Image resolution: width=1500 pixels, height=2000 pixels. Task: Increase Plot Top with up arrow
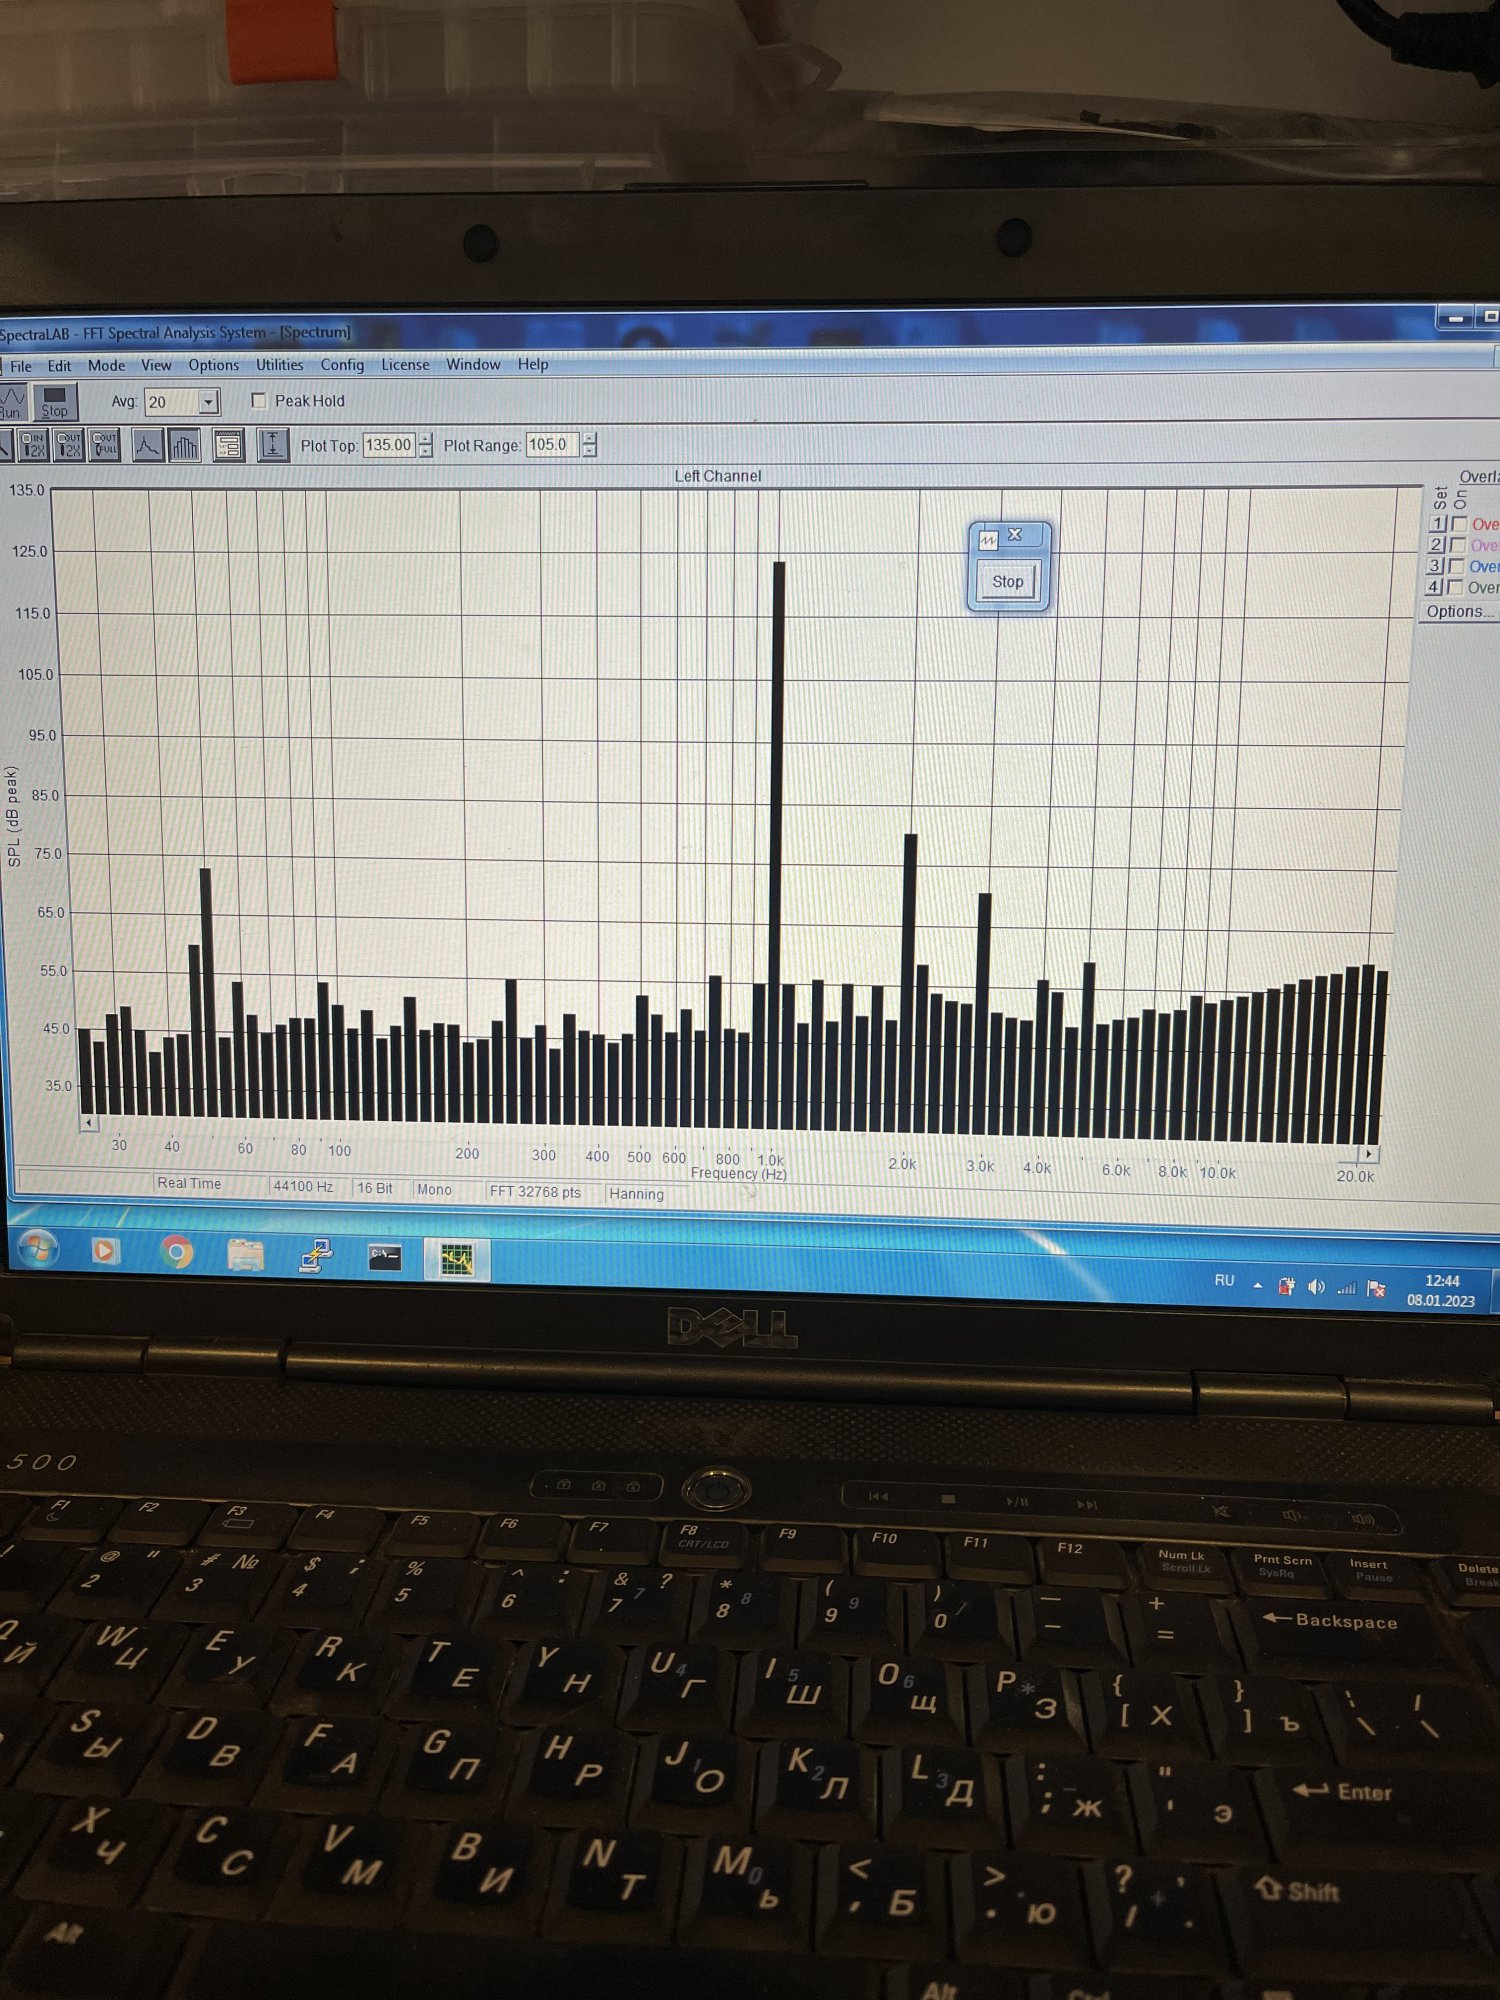coord(426,439)
